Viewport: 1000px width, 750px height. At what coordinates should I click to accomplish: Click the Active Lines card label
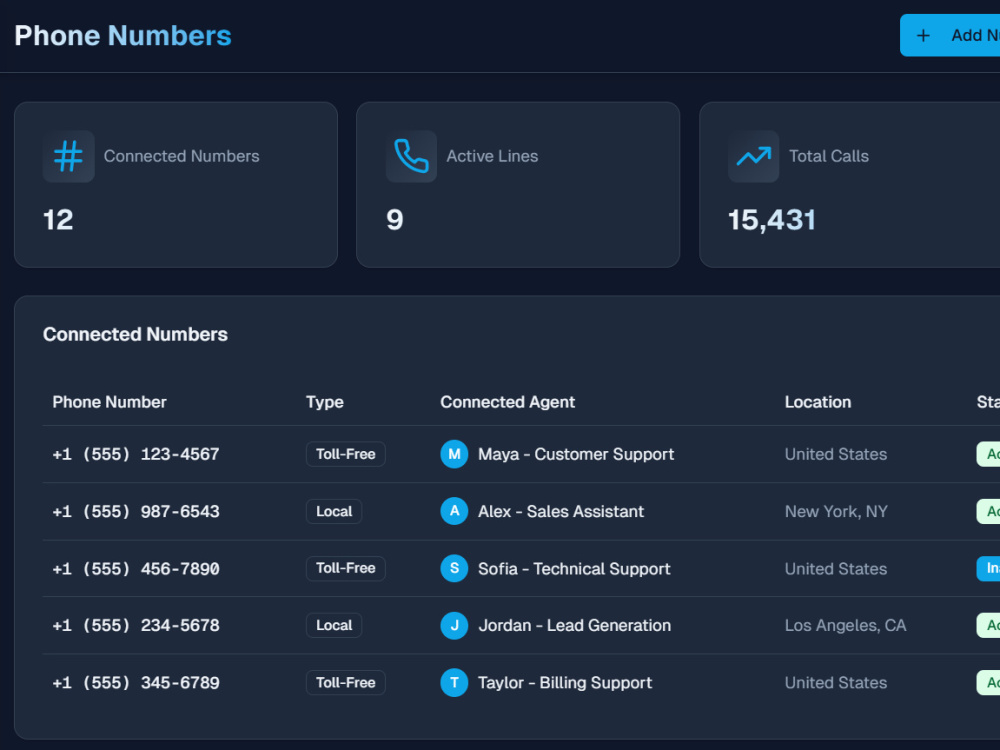492,156
